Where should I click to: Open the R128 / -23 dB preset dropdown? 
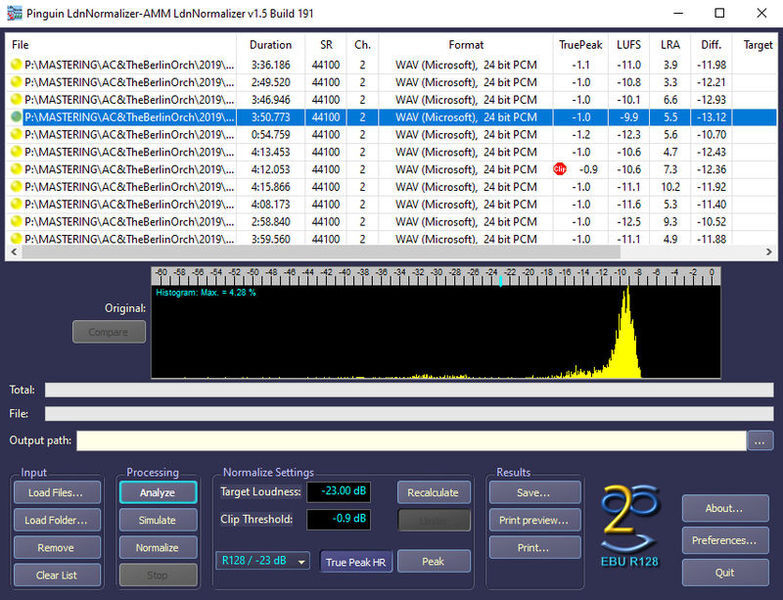[x=263, y=561]
